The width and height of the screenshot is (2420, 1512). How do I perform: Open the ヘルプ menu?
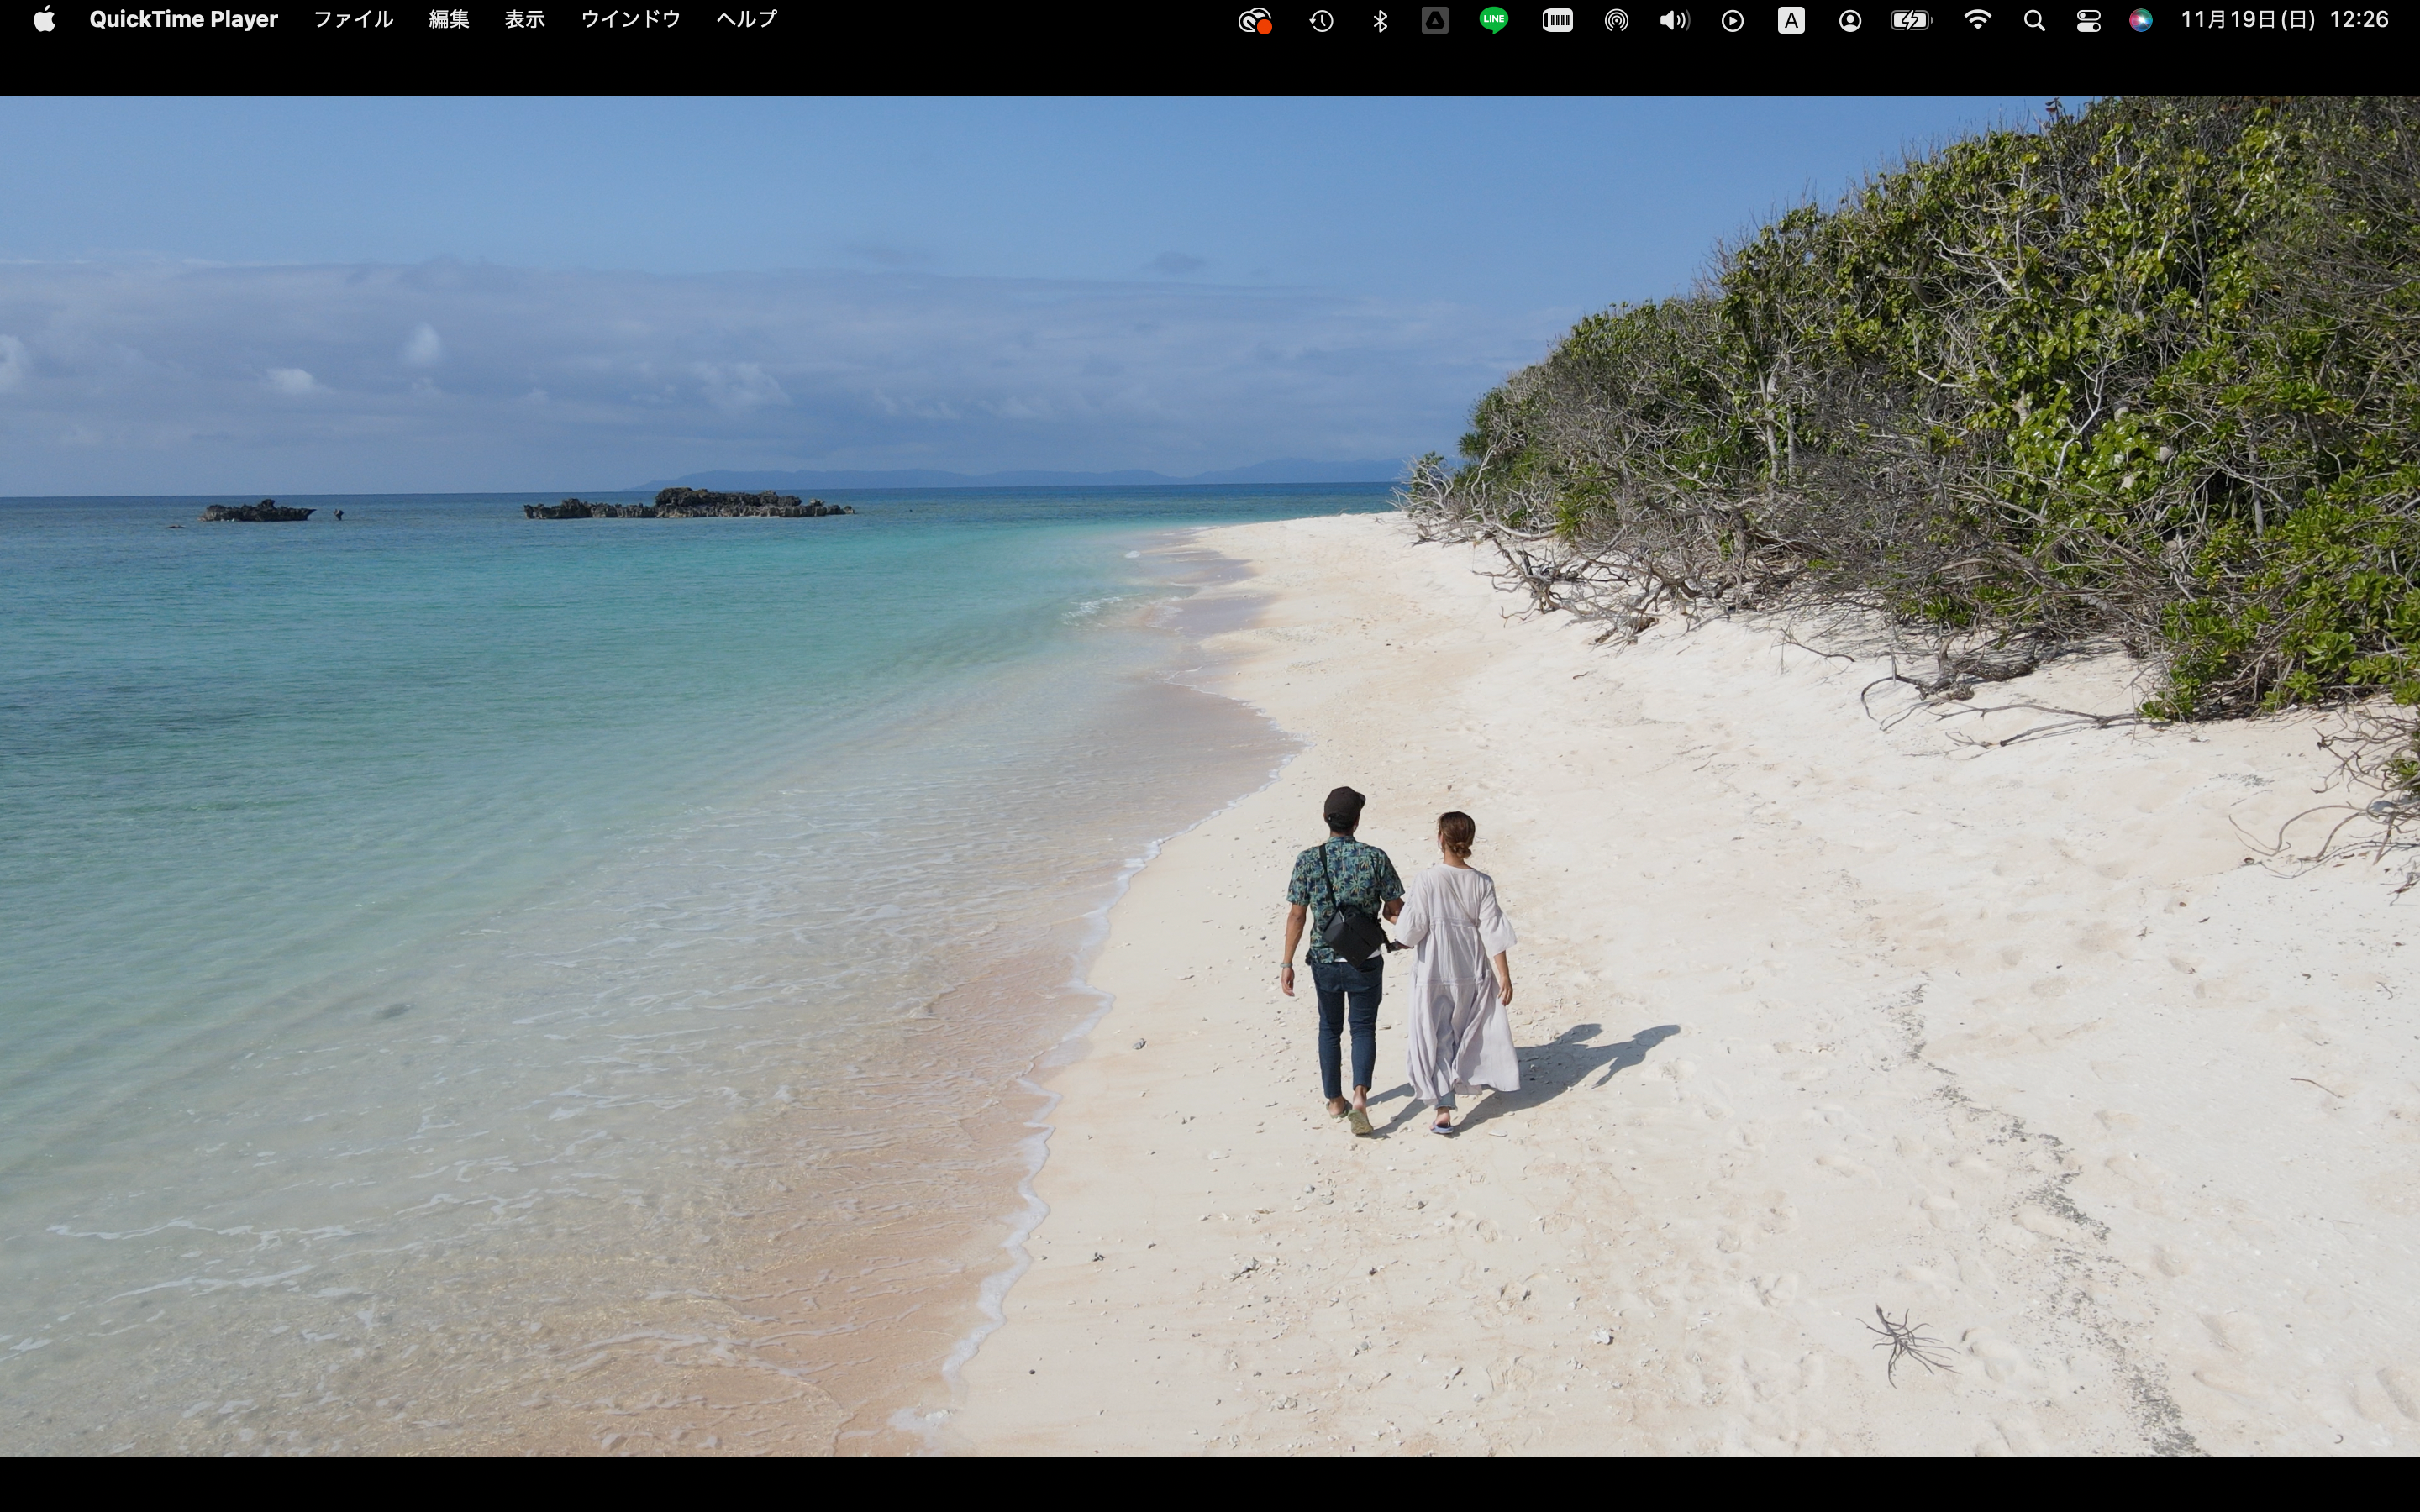(x=746, y=20)
